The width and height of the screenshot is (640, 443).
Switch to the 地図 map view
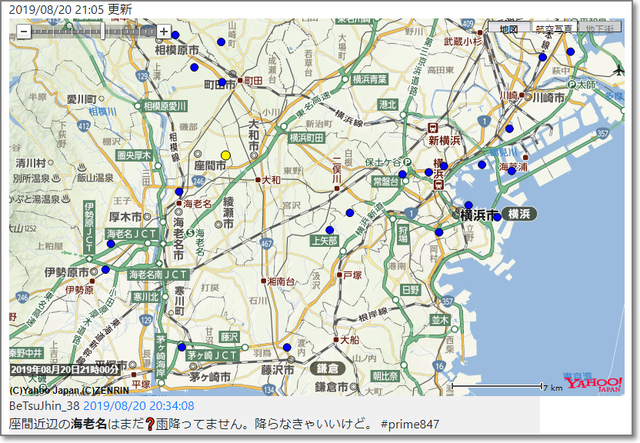point(510,30)
